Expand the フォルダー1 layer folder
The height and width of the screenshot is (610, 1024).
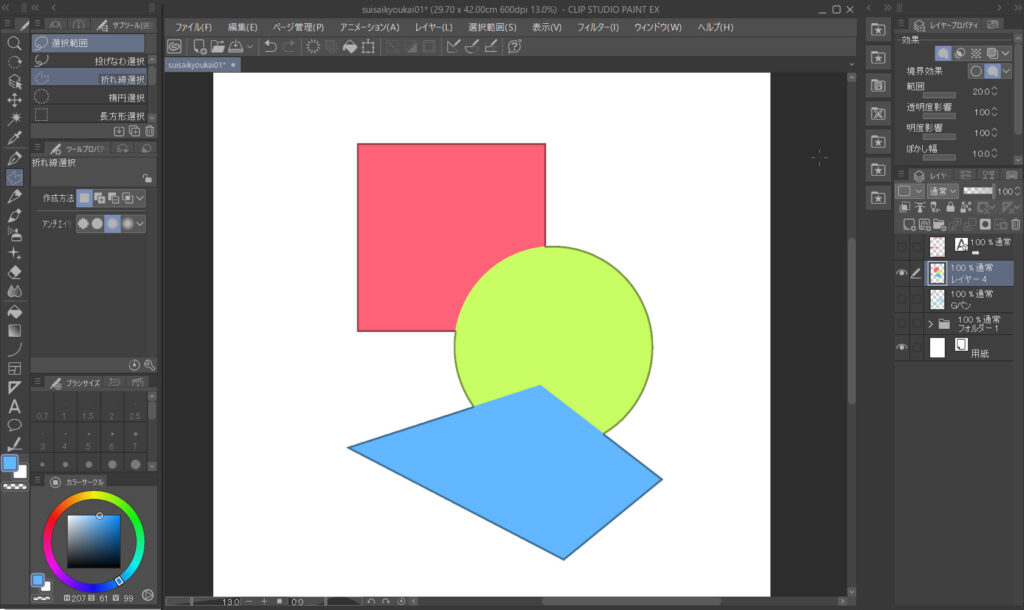(931, 324)
